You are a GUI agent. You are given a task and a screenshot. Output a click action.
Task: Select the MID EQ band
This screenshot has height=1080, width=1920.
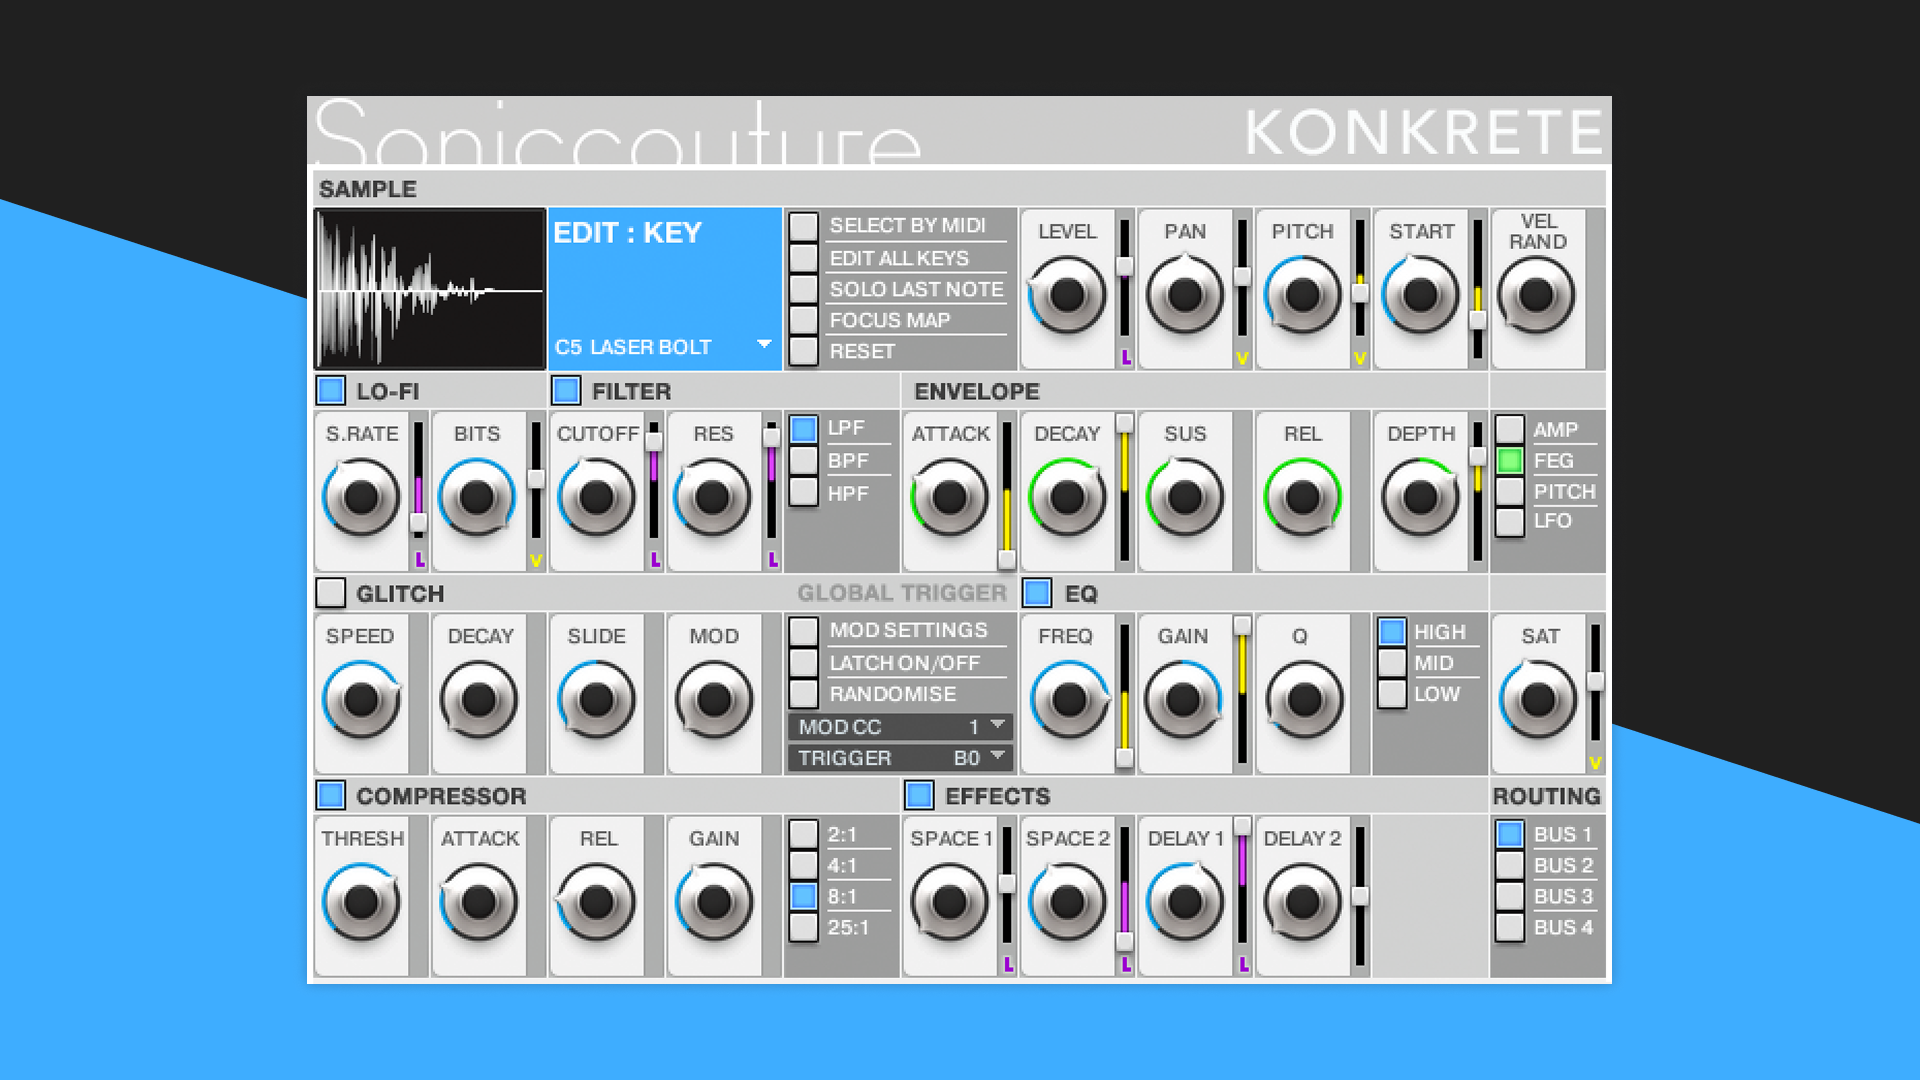pyautogui.click(x=1390, y=662)
